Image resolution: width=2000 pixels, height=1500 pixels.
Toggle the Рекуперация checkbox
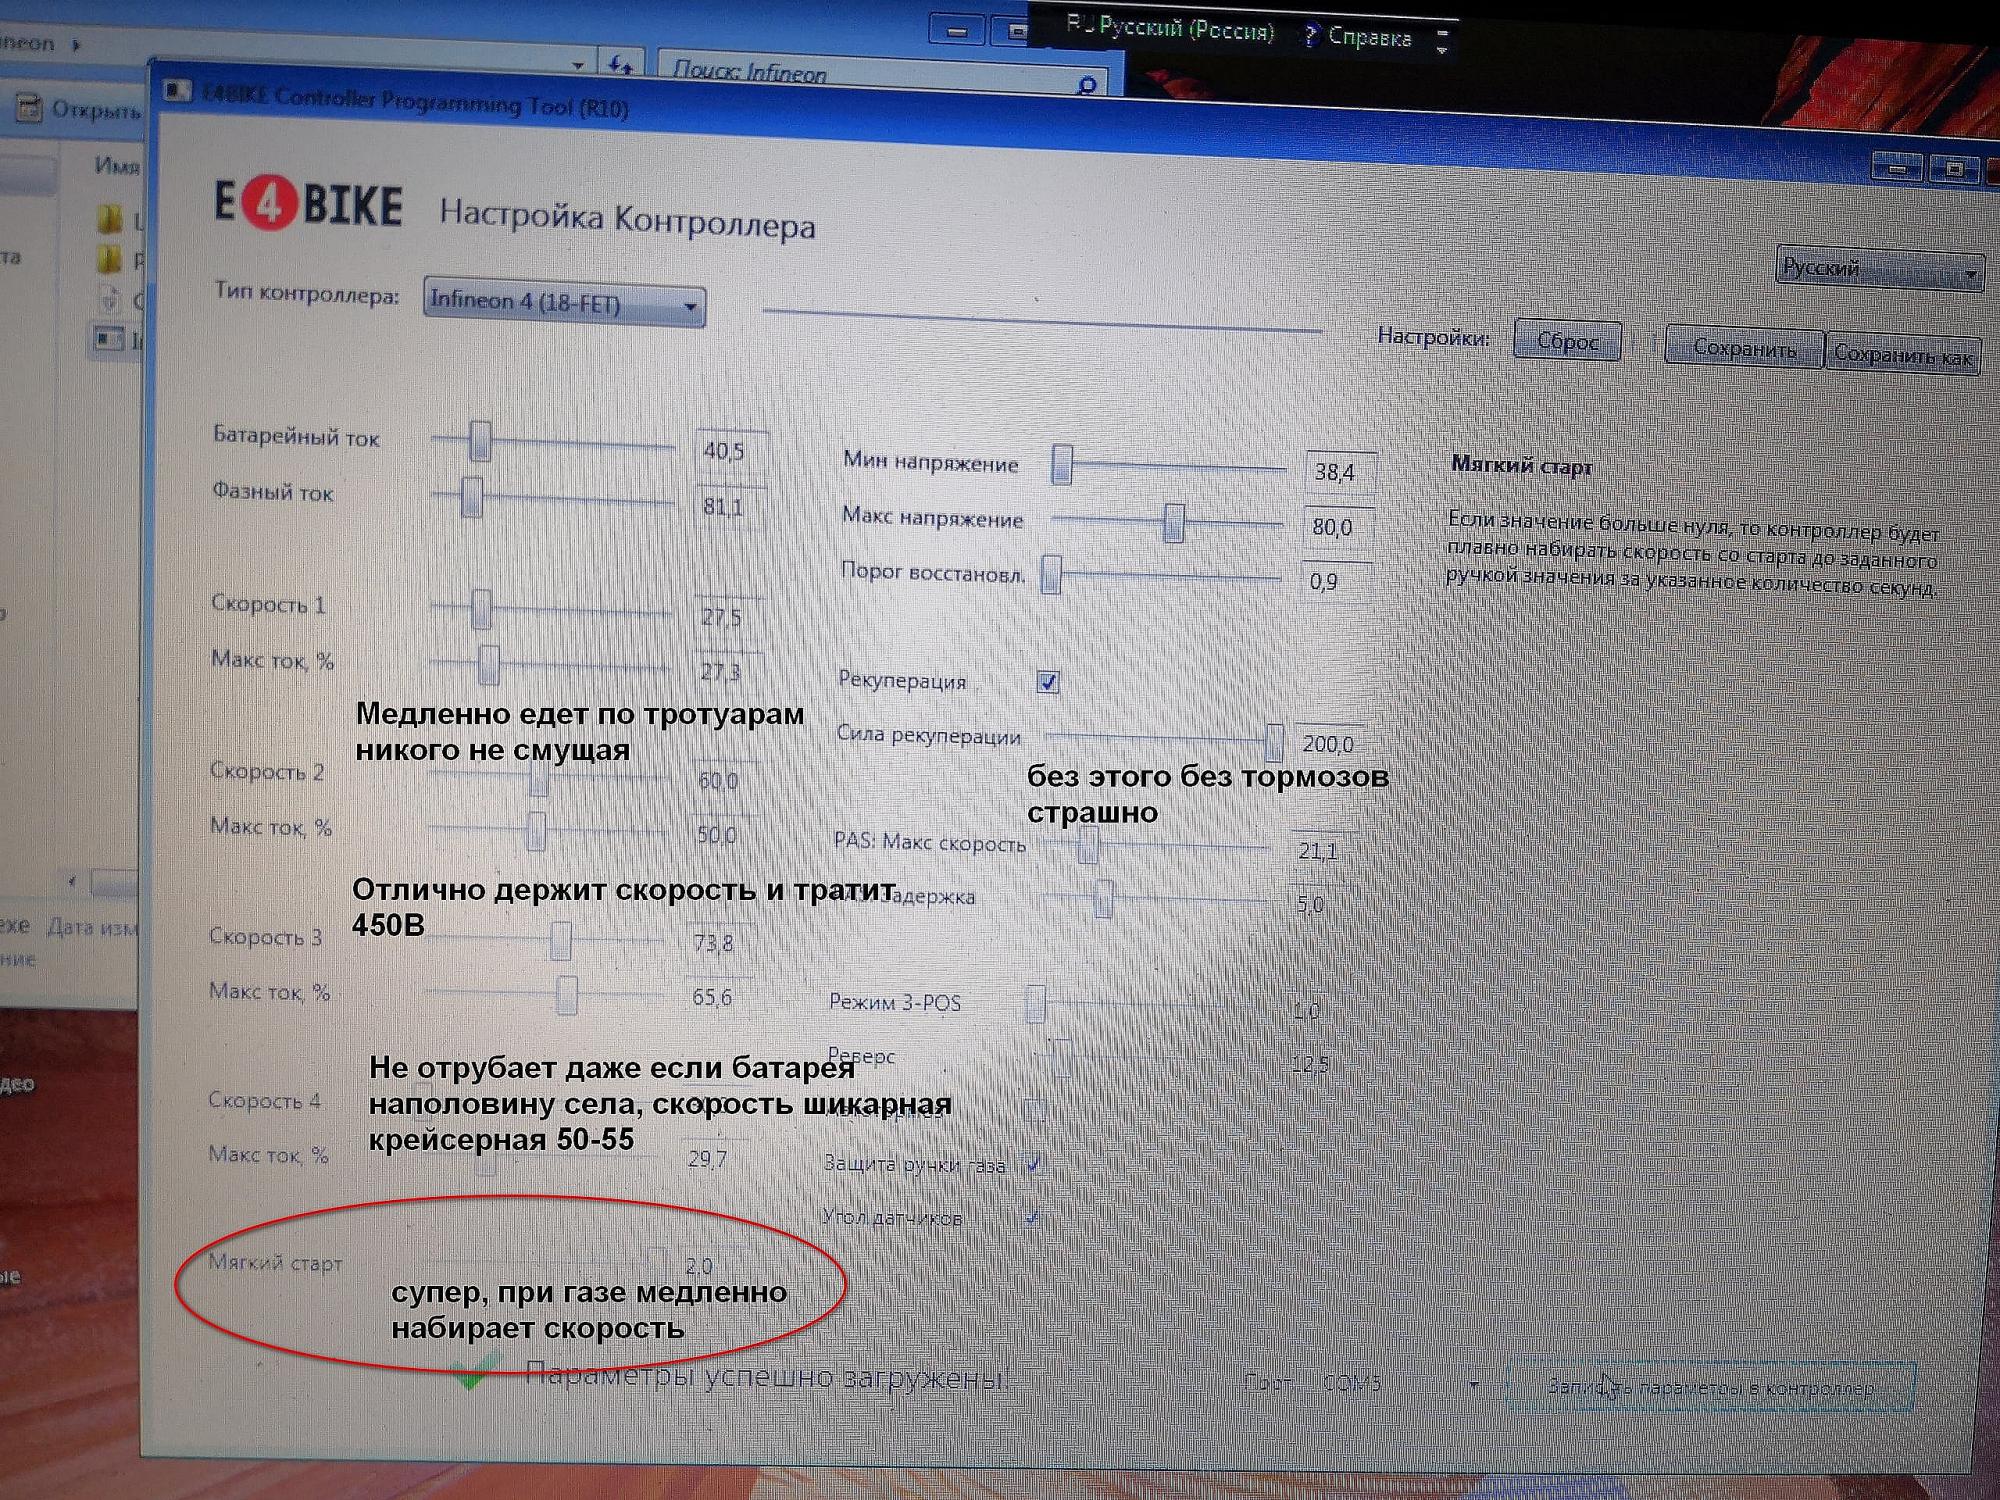(1047, 682)
